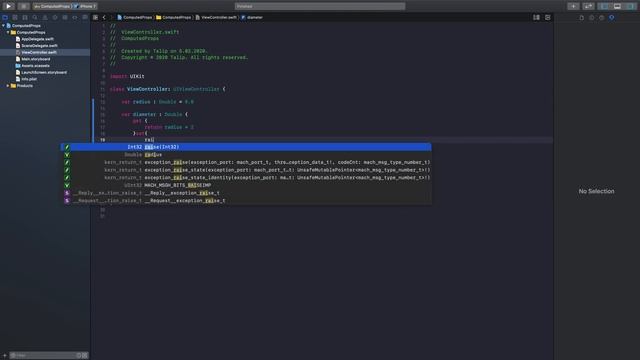Show the Source Control navigator
The height and width of the screenshot is (360, 640).
coord(15,18)
